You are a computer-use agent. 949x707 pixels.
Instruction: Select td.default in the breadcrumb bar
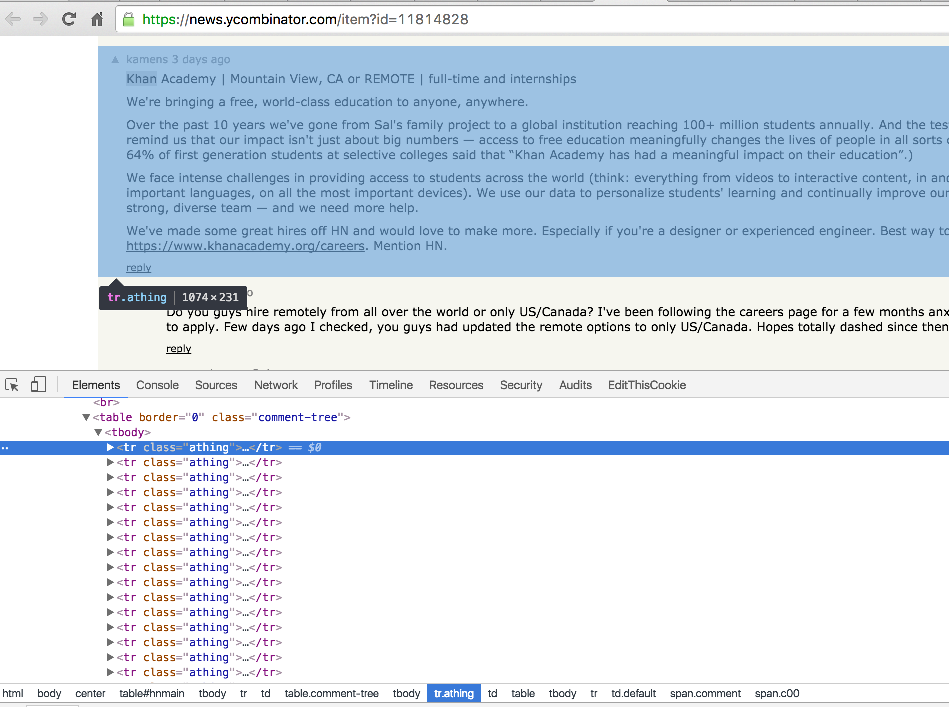[x=634, y=694]
